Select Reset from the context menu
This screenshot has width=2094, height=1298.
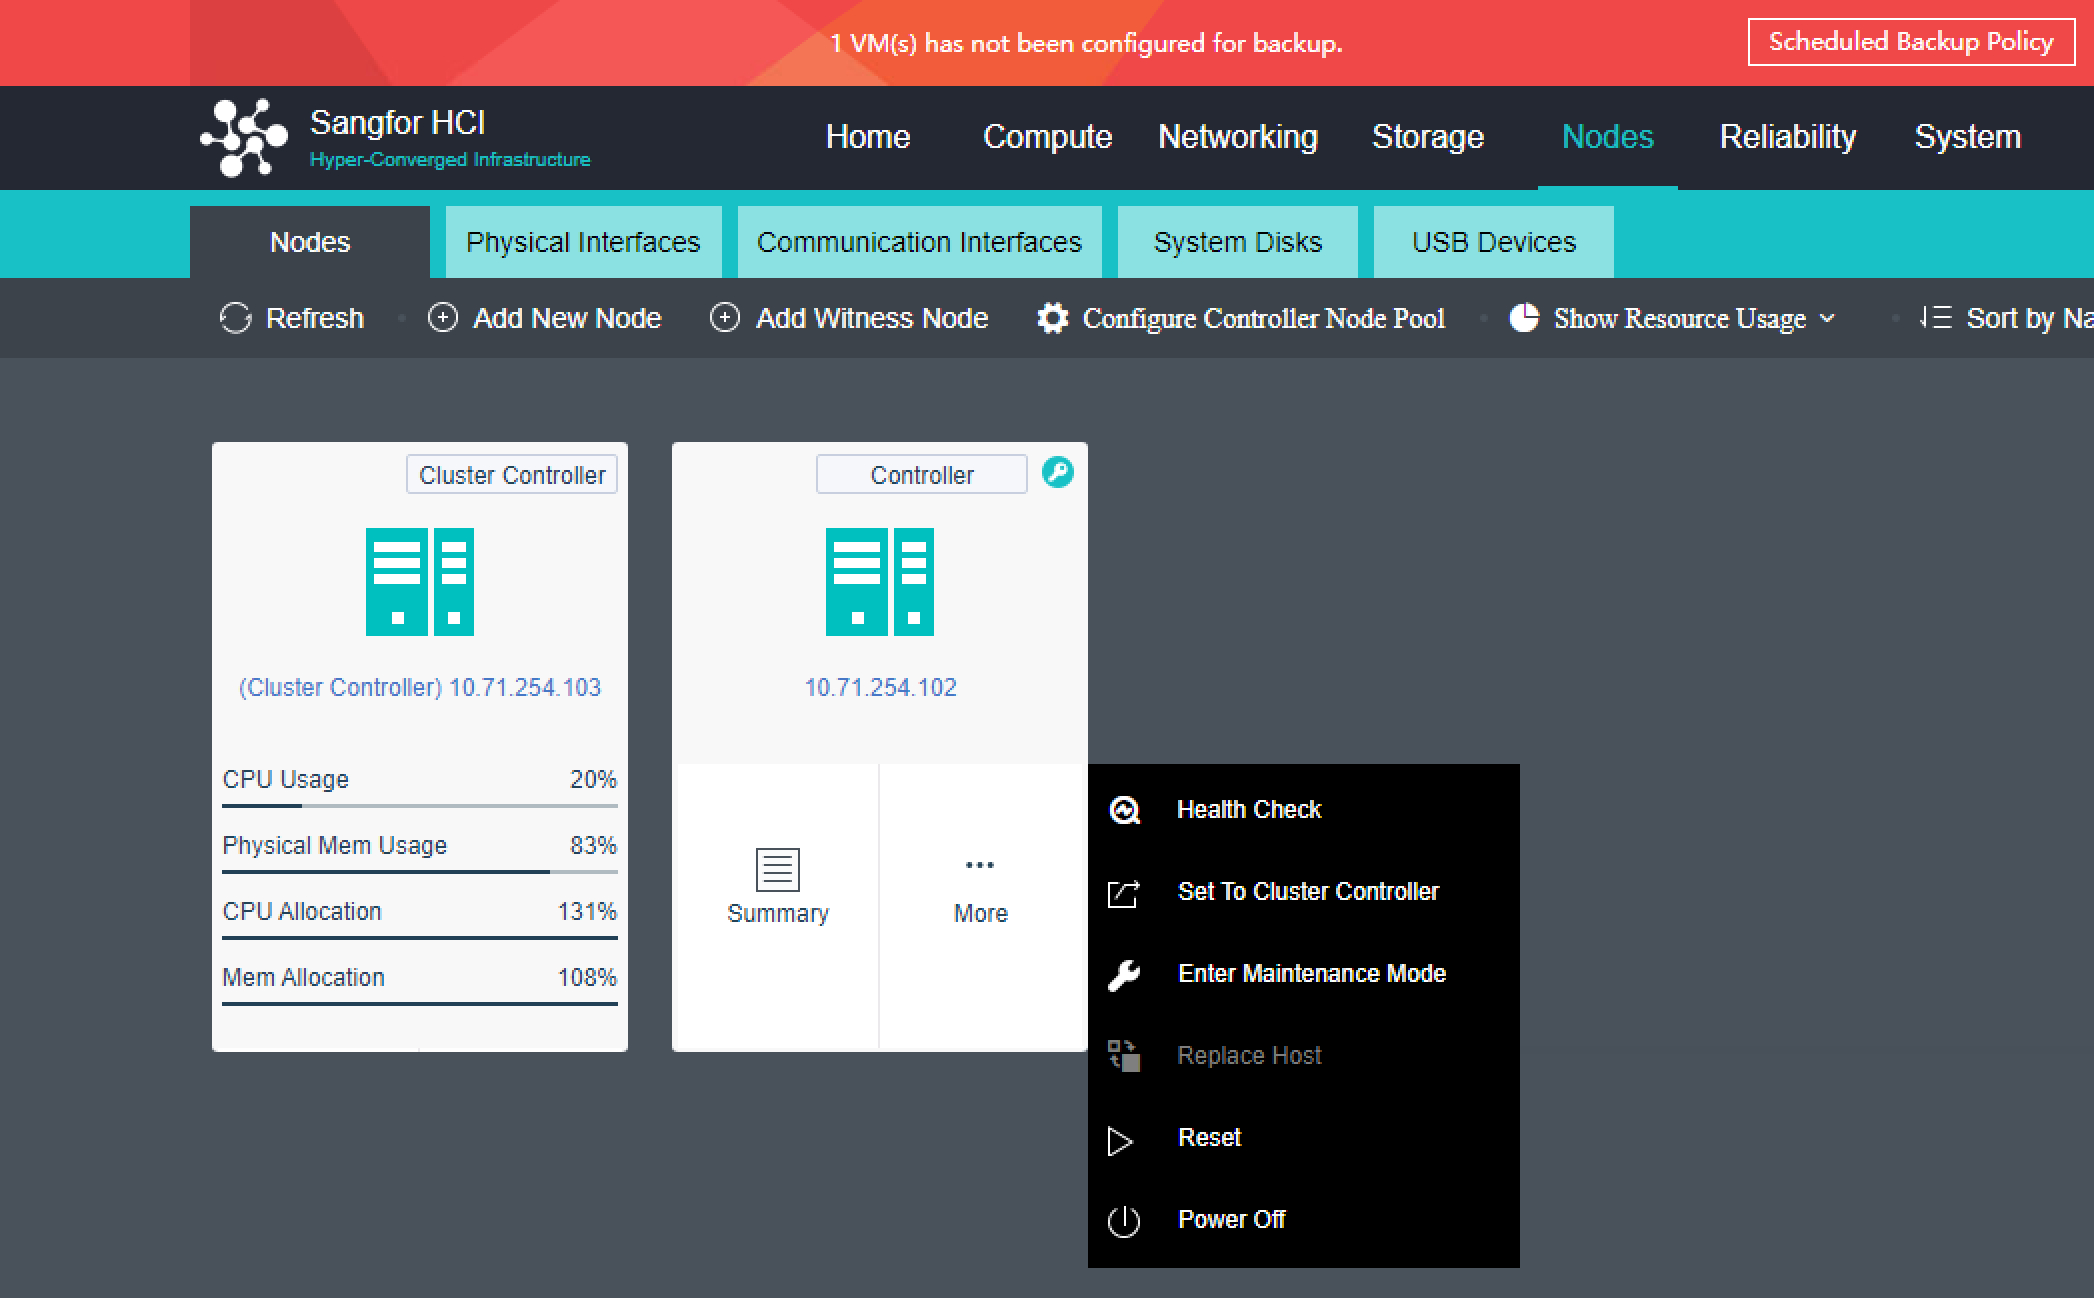pos(1304,1138)
